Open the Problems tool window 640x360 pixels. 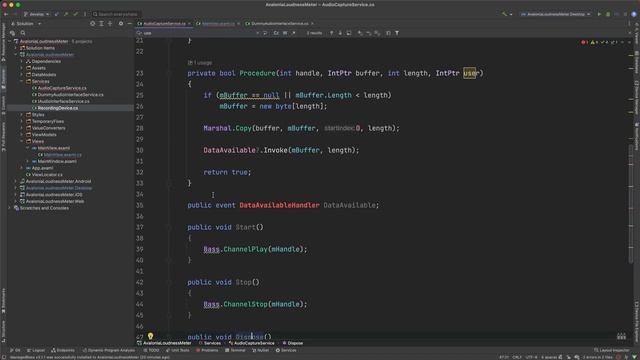pyautogui.click(x=207, y=350)
